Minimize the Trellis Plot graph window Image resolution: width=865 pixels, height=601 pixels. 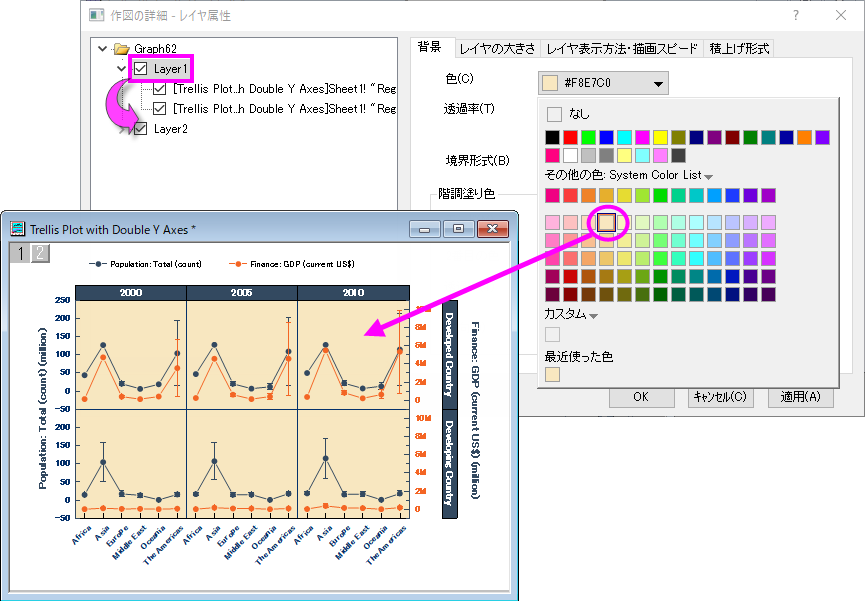tap(425, 228)
